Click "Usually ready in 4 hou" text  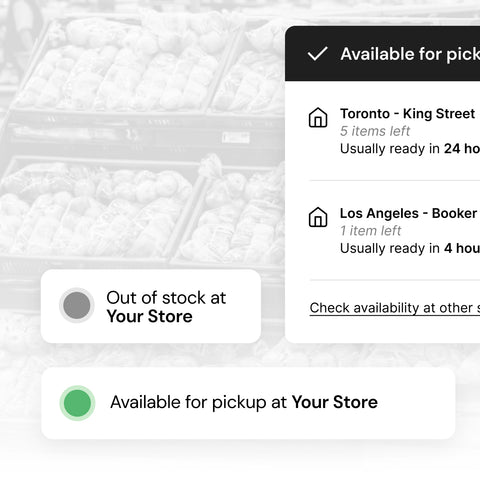[410, 248]
